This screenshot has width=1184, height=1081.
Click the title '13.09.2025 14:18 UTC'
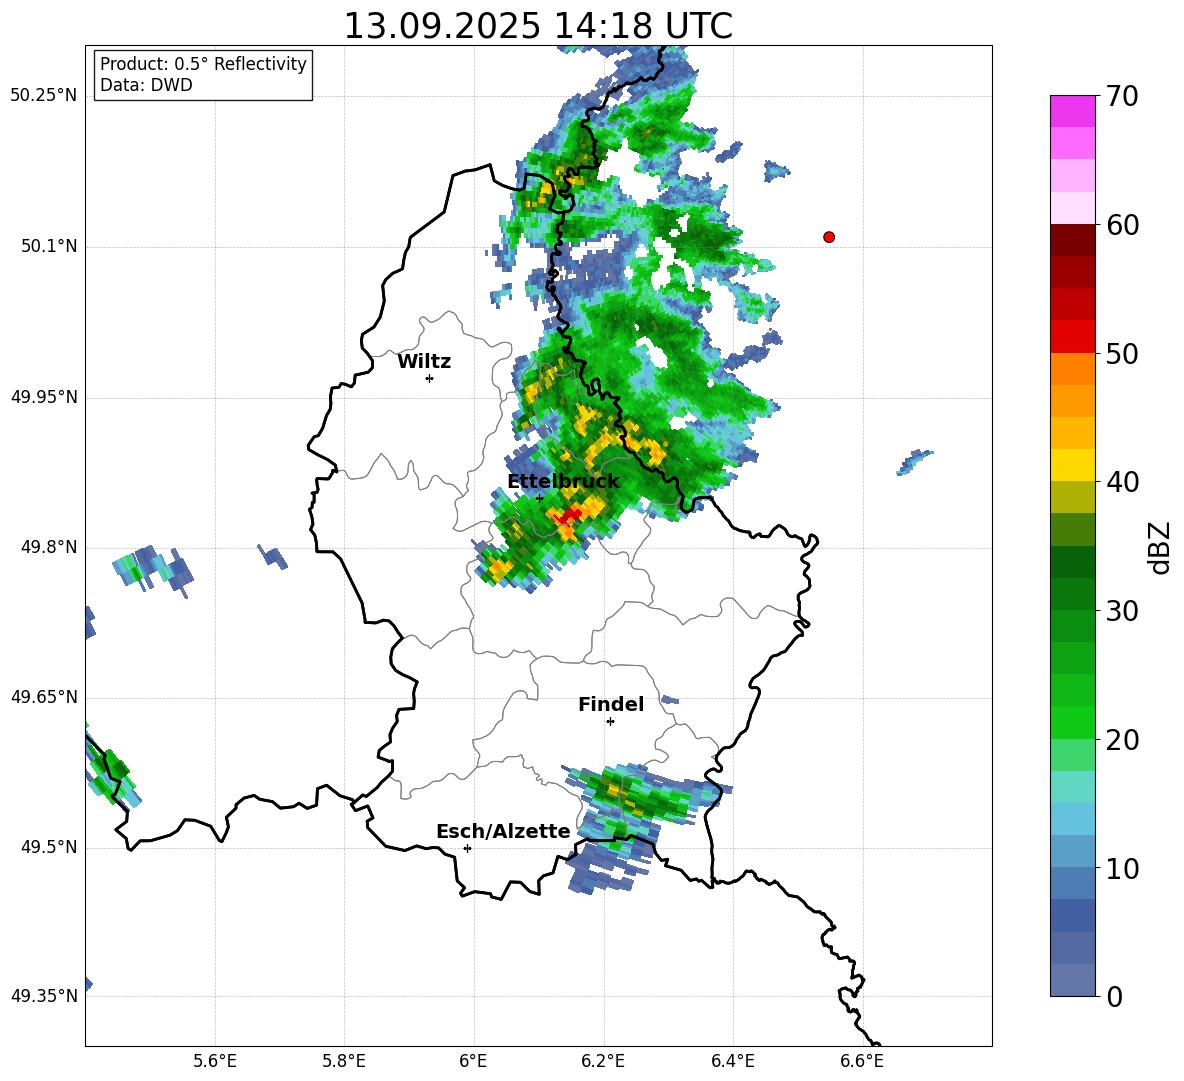coord(538,26)
